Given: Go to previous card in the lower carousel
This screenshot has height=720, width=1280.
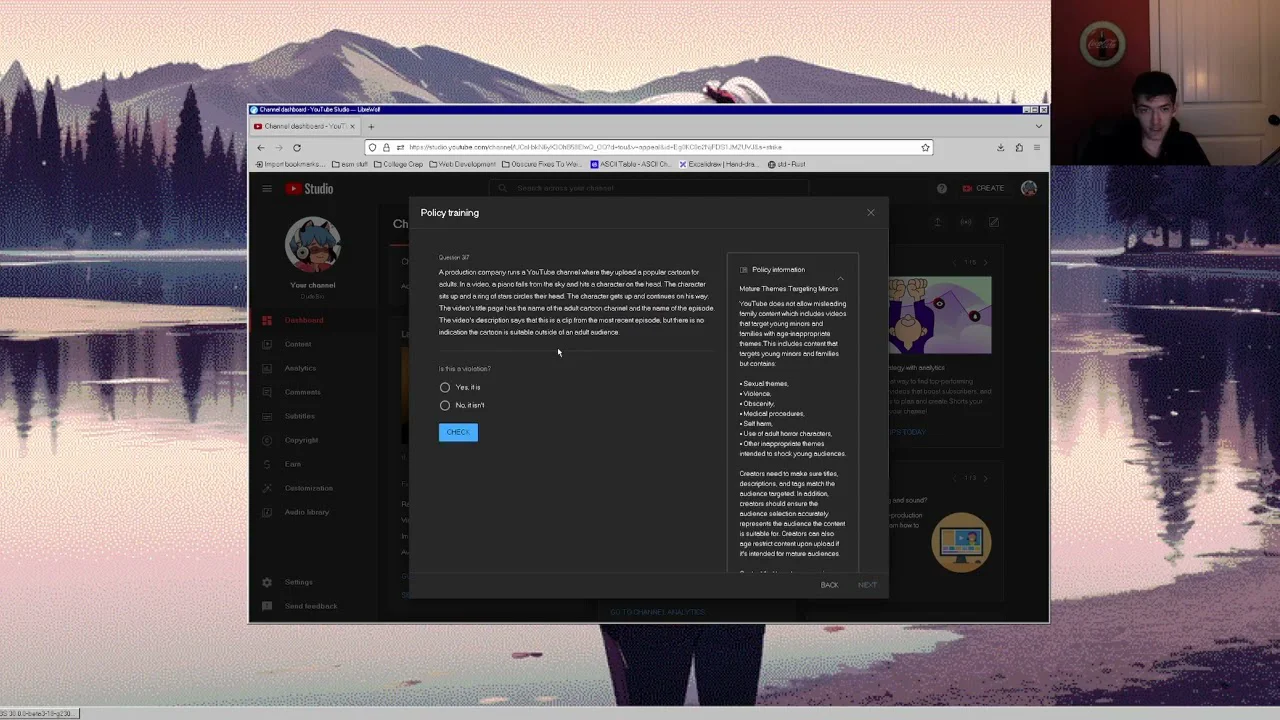Looking at the screenshot, I should [955, 478].
